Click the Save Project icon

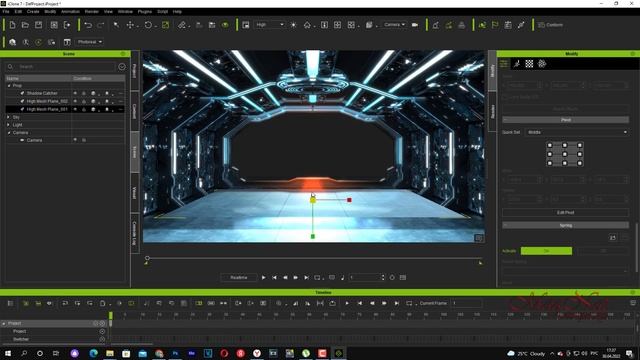tap(38, 25)
